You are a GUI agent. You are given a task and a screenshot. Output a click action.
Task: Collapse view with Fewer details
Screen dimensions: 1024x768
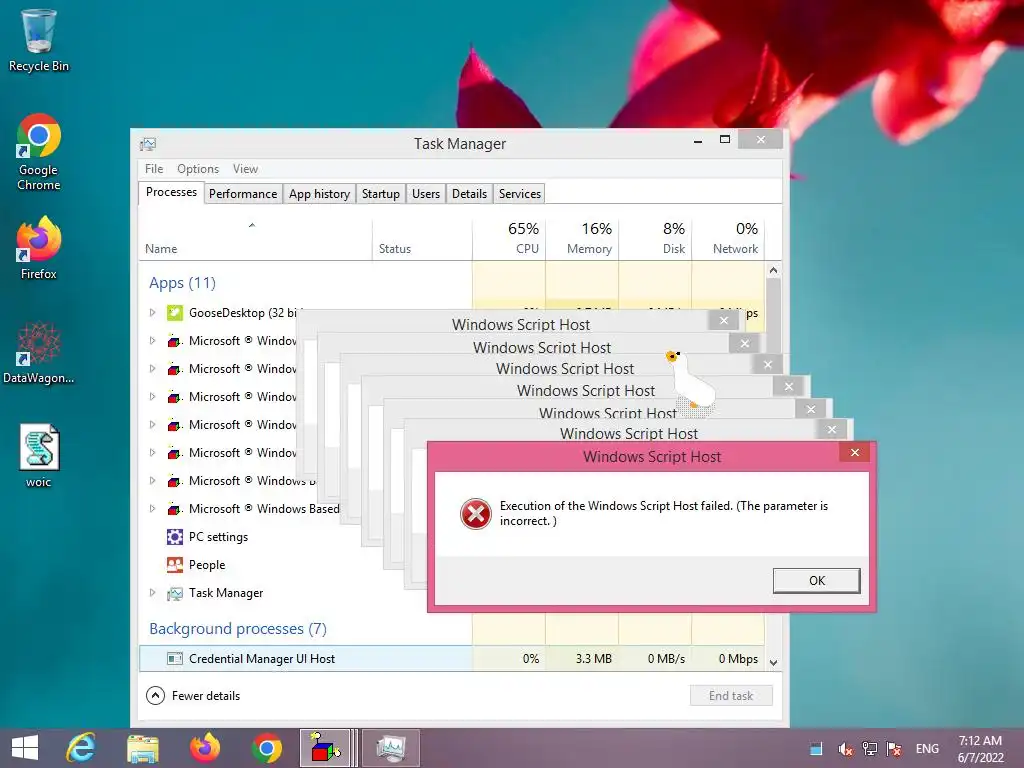click(193, 696)
